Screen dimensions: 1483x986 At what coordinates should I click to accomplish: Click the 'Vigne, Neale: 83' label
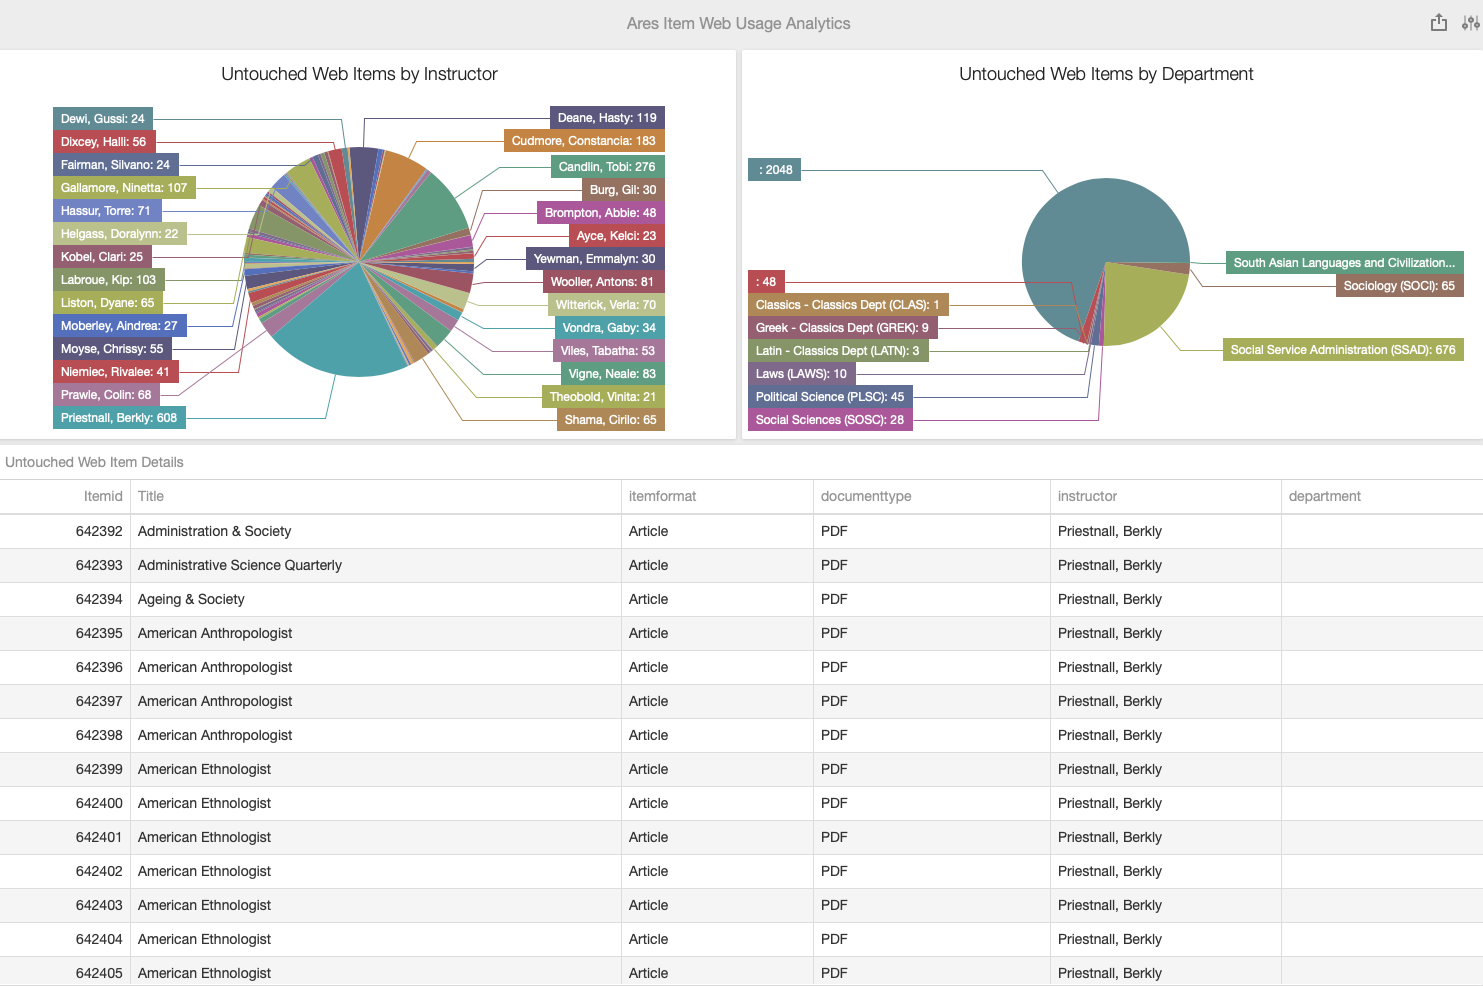click(x=610, y=373)
